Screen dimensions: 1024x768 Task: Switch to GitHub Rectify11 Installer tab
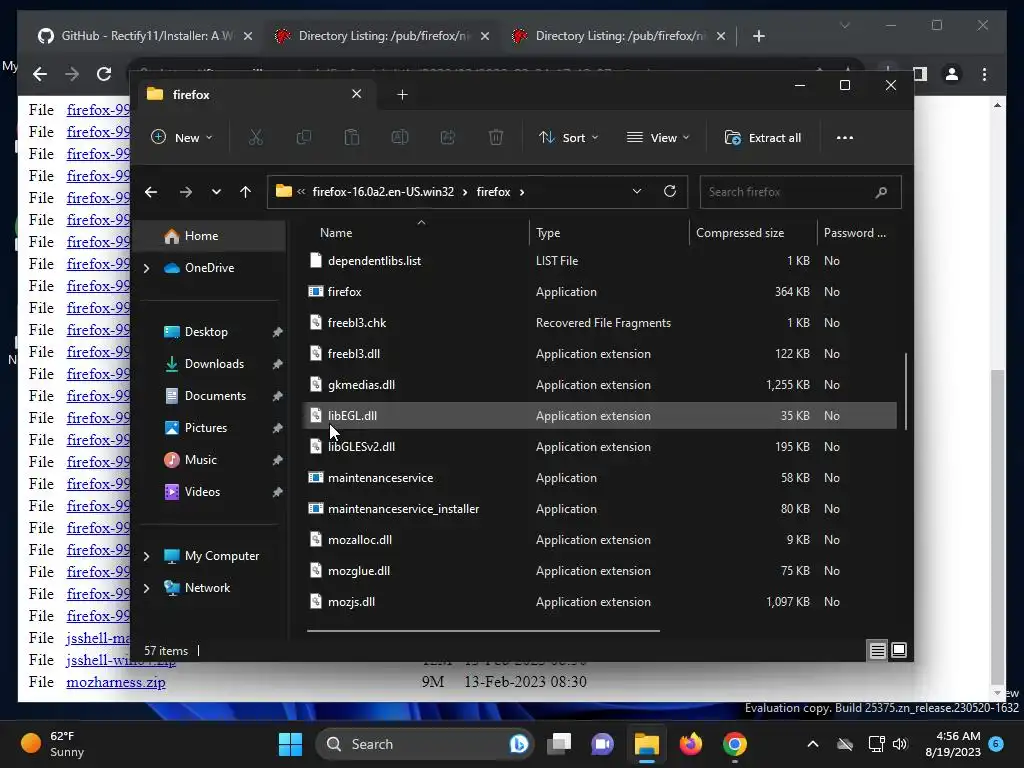click(146, 36)
